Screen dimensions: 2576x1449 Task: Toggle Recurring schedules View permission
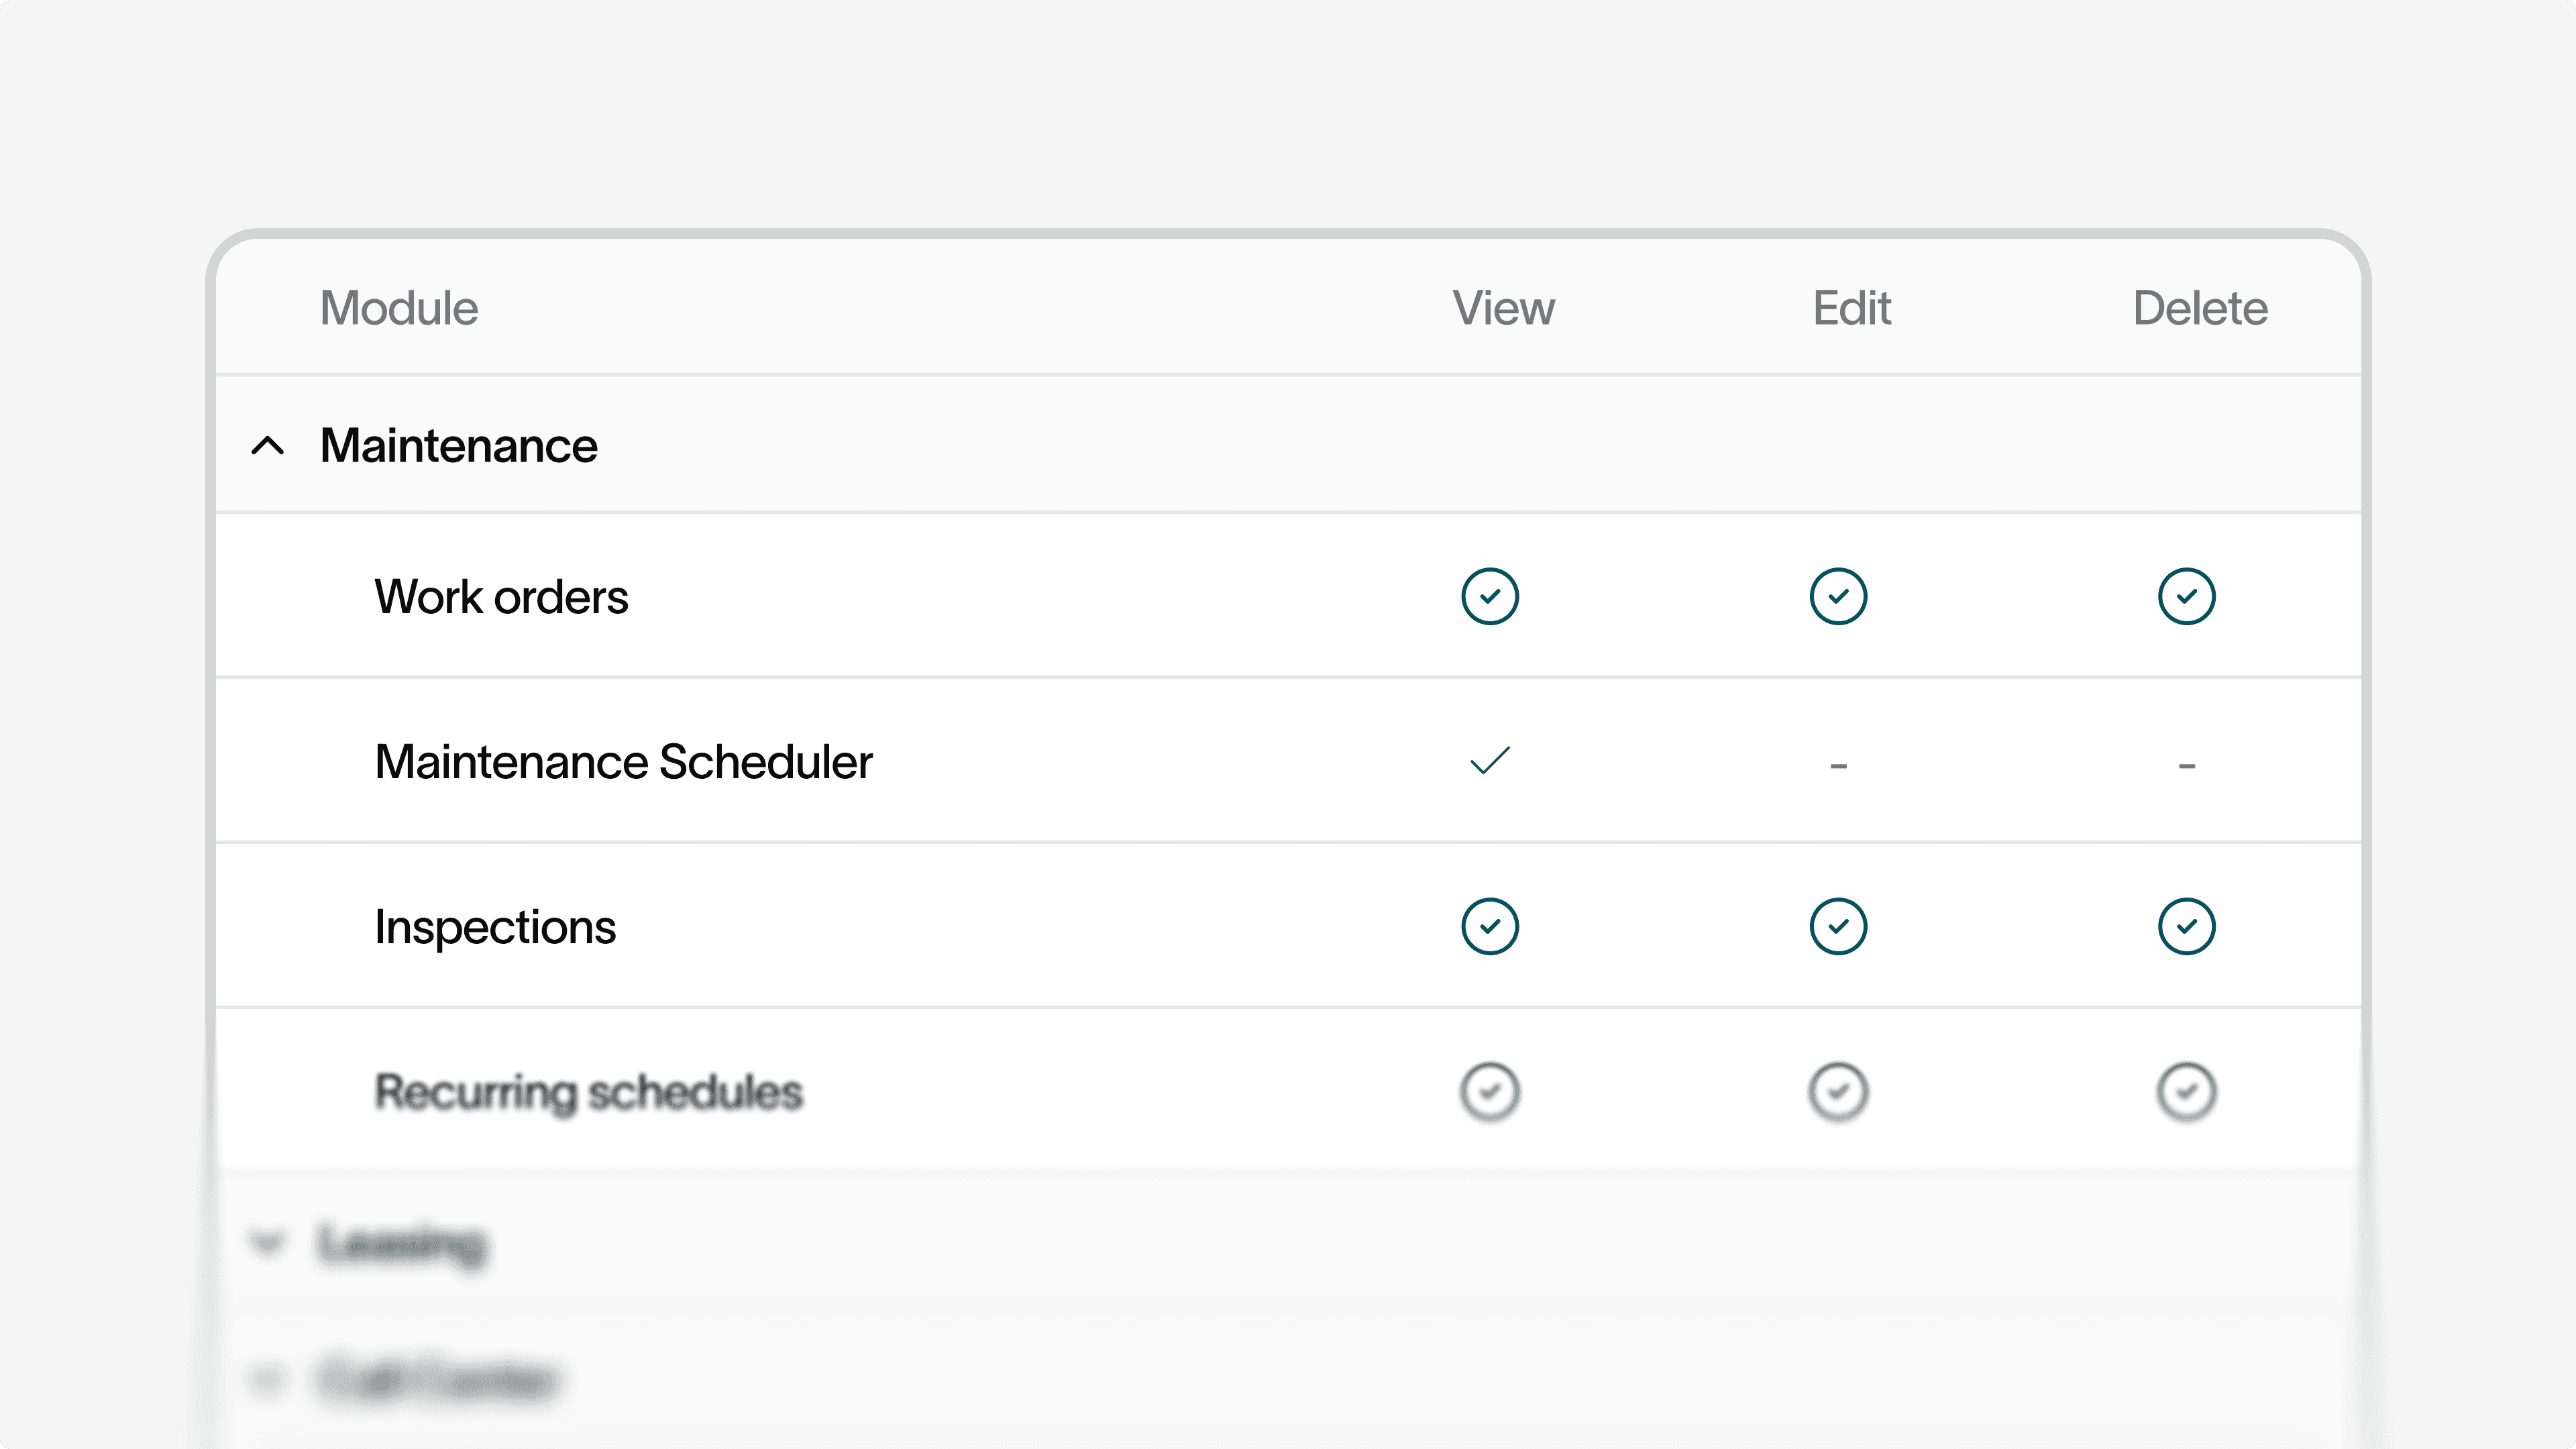1489,1091
